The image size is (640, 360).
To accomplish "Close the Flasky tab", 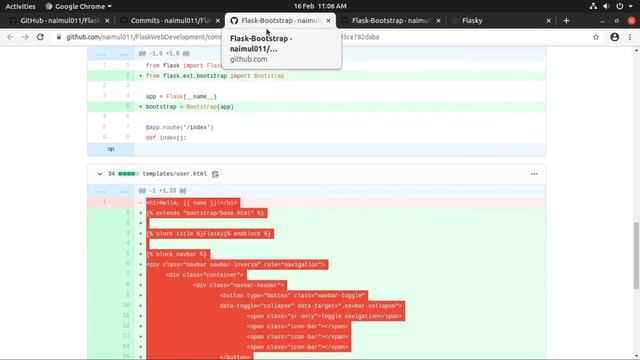I will coord(549,20).
